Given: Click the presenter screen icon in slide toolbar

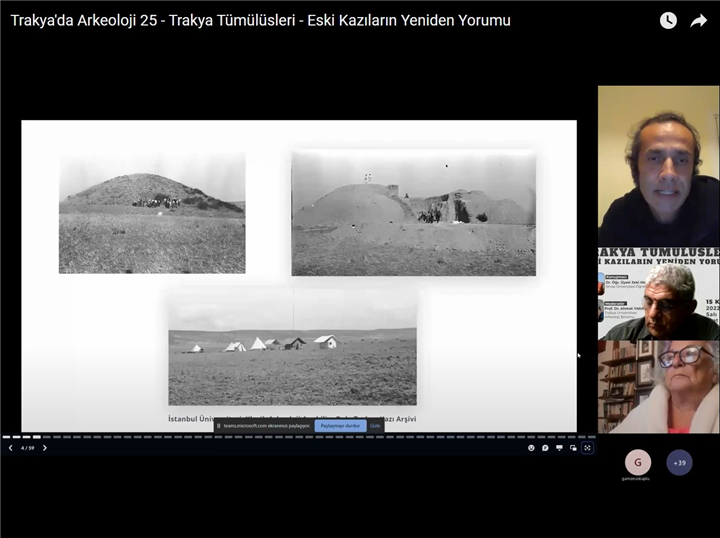Looking at the screenshot, I should tap(559, 448).
